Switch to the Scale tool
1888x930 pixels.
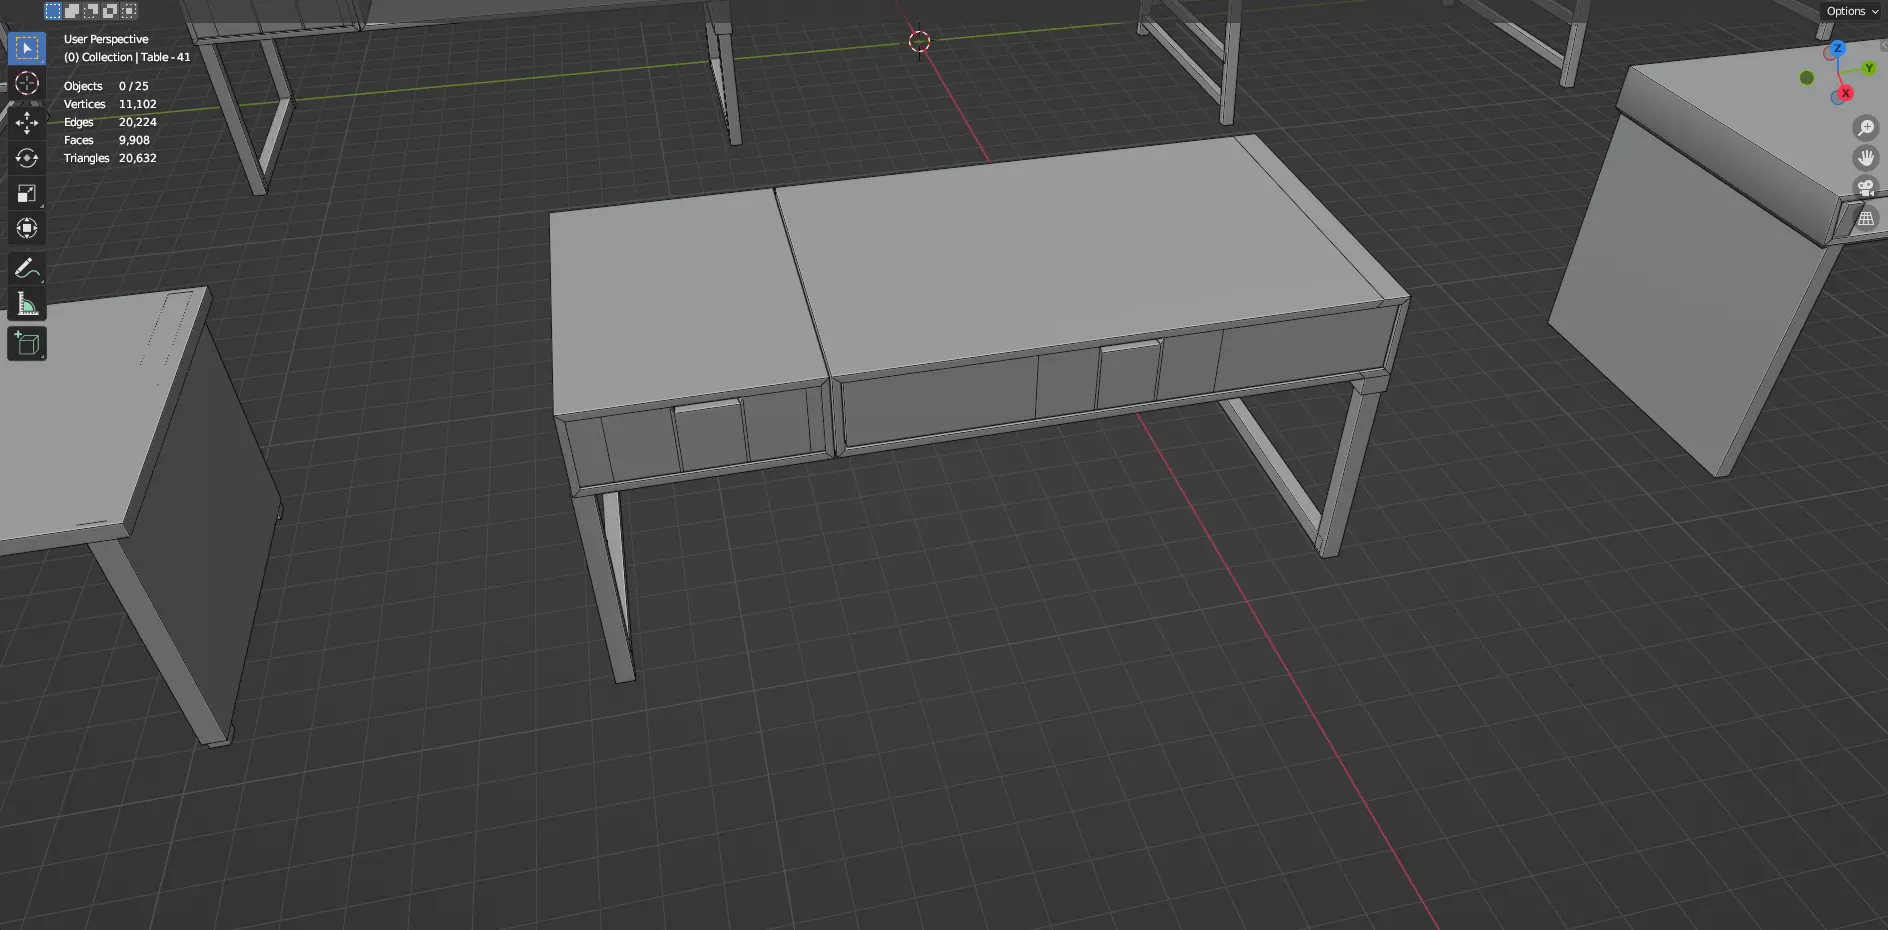point(27,193)
